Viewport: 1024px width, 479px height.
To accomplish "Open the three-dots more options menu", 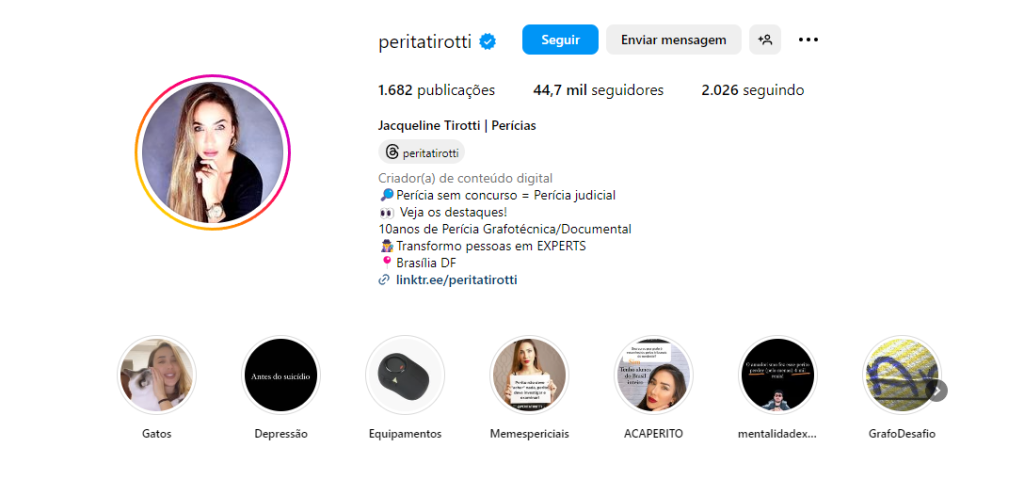I will click(808, 40).
